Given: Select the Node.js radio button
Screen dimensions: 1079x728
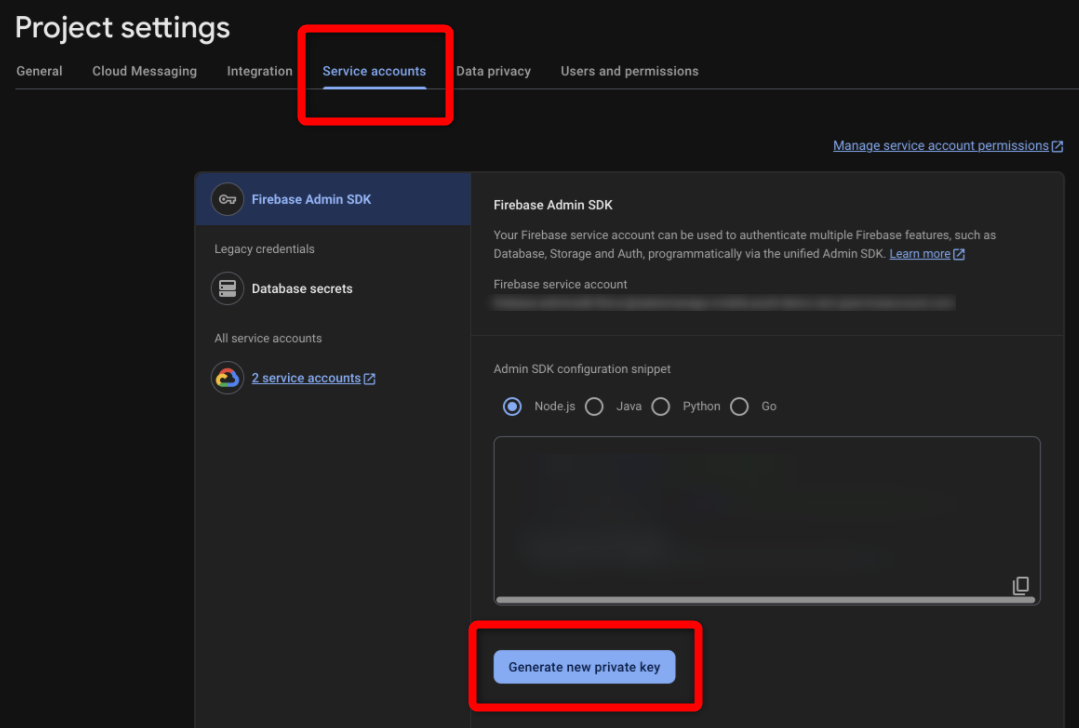Looking at the screenshot, I should click(x=512, y=407).
